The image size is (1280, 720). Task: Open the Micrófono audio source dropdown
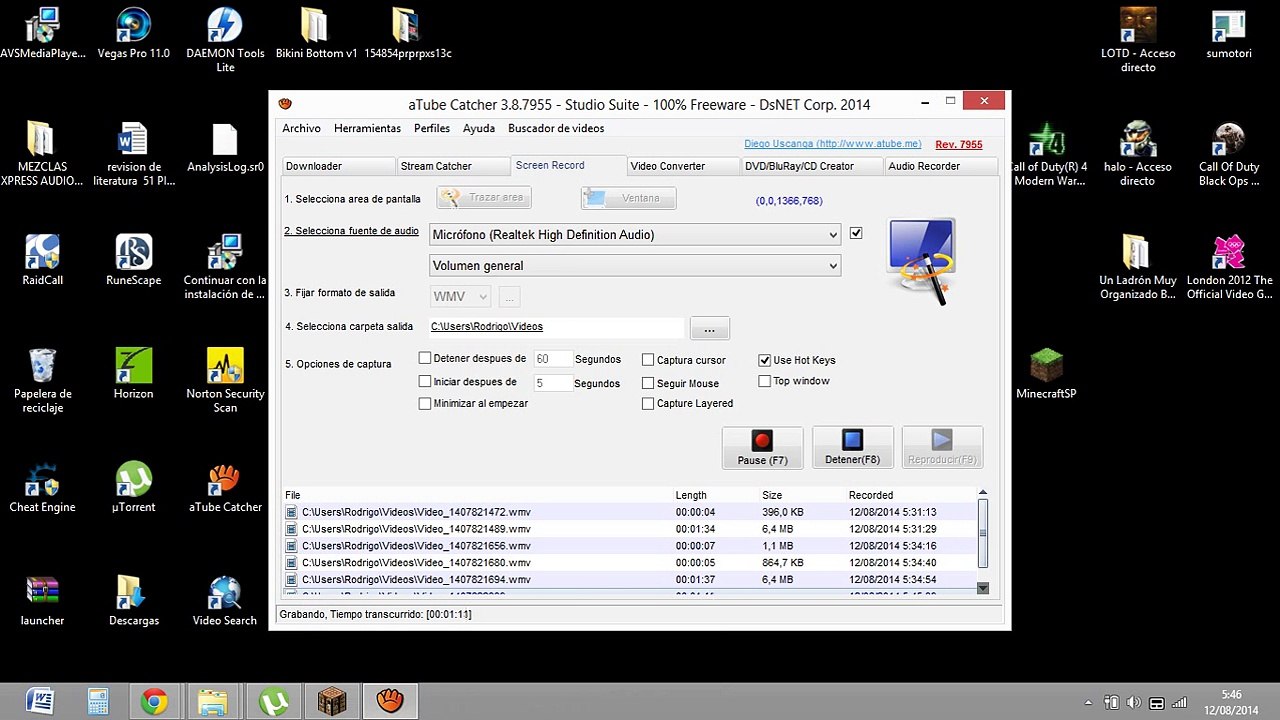click(x=635, y=235)
